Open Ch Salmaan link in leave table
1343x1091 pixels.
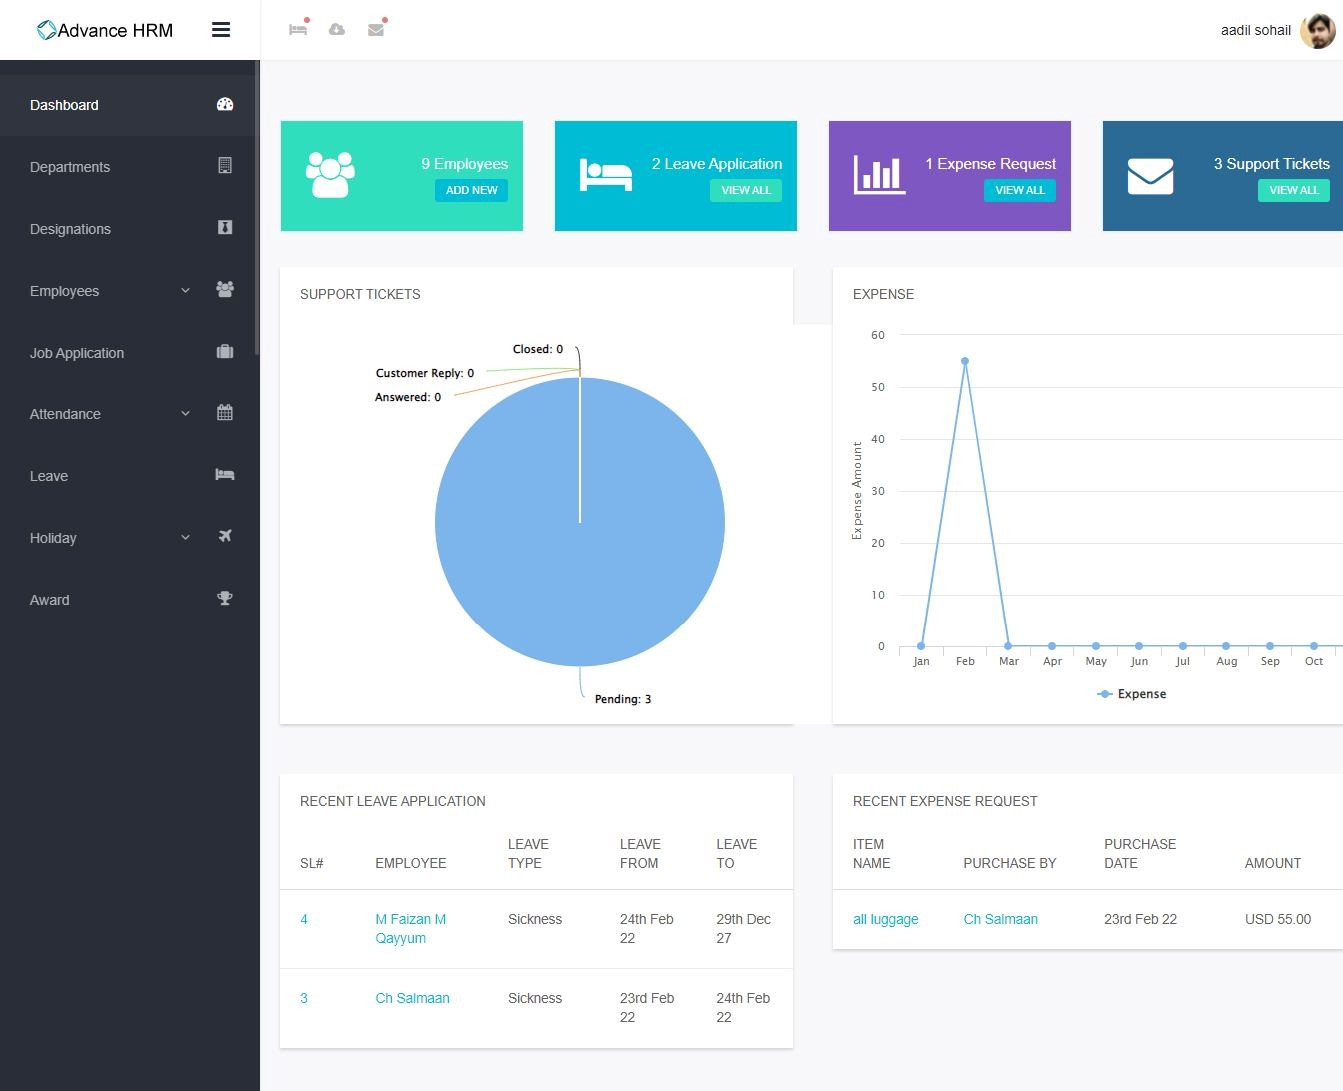[412, 998]
